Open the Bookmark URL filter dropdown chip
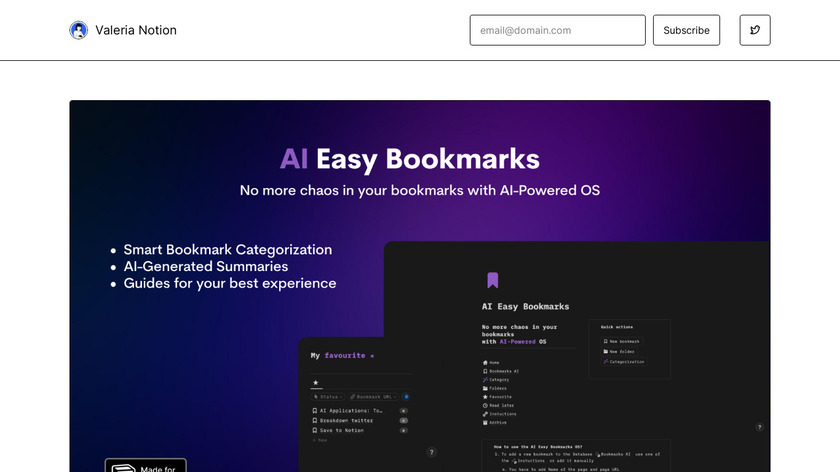840x472 pixels. tap(373, 396)
